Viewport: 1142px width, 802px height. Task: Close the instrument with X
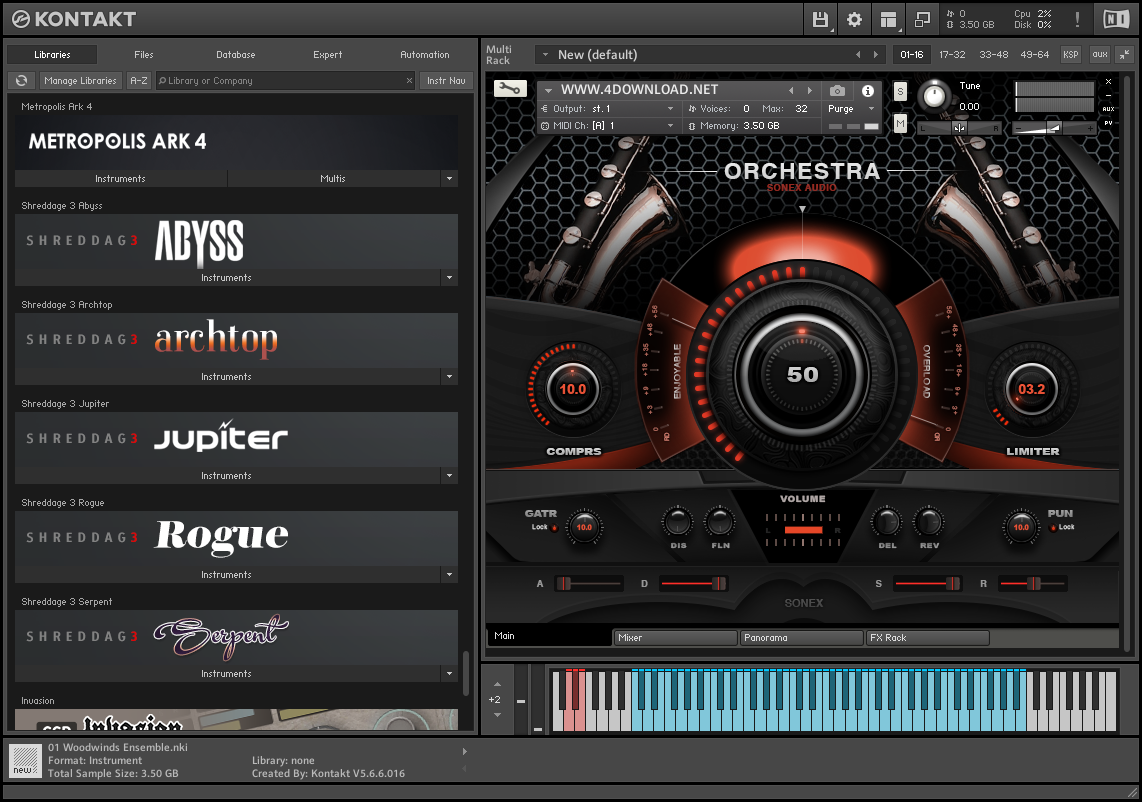tap(1108, 82)
